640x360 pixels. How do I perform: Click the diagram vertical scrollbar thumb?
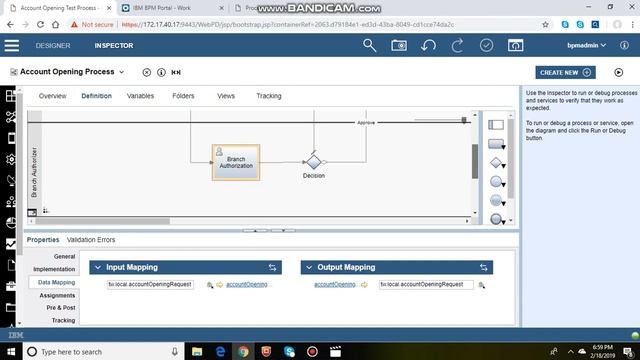475,161
